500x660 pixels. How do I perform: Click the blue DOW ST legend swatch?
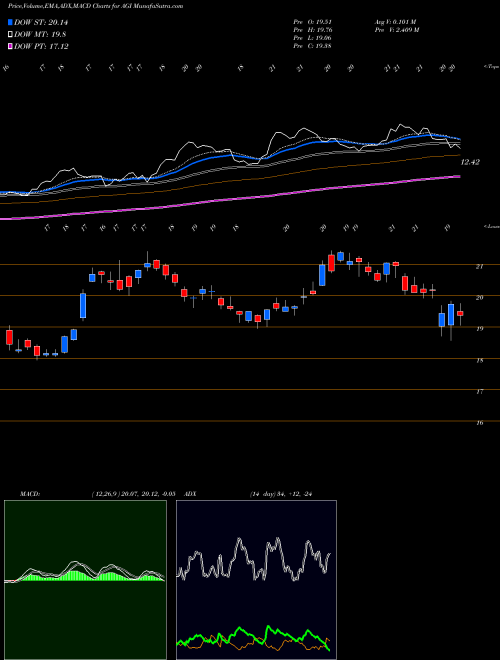pos(11,23)
